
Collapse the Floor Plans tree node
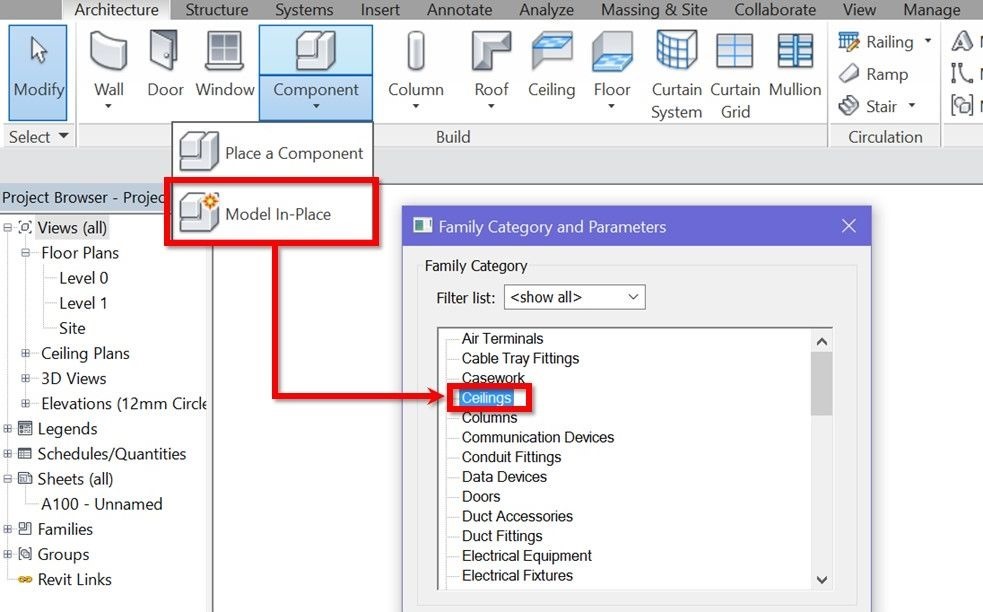click(x=26, y=253)
